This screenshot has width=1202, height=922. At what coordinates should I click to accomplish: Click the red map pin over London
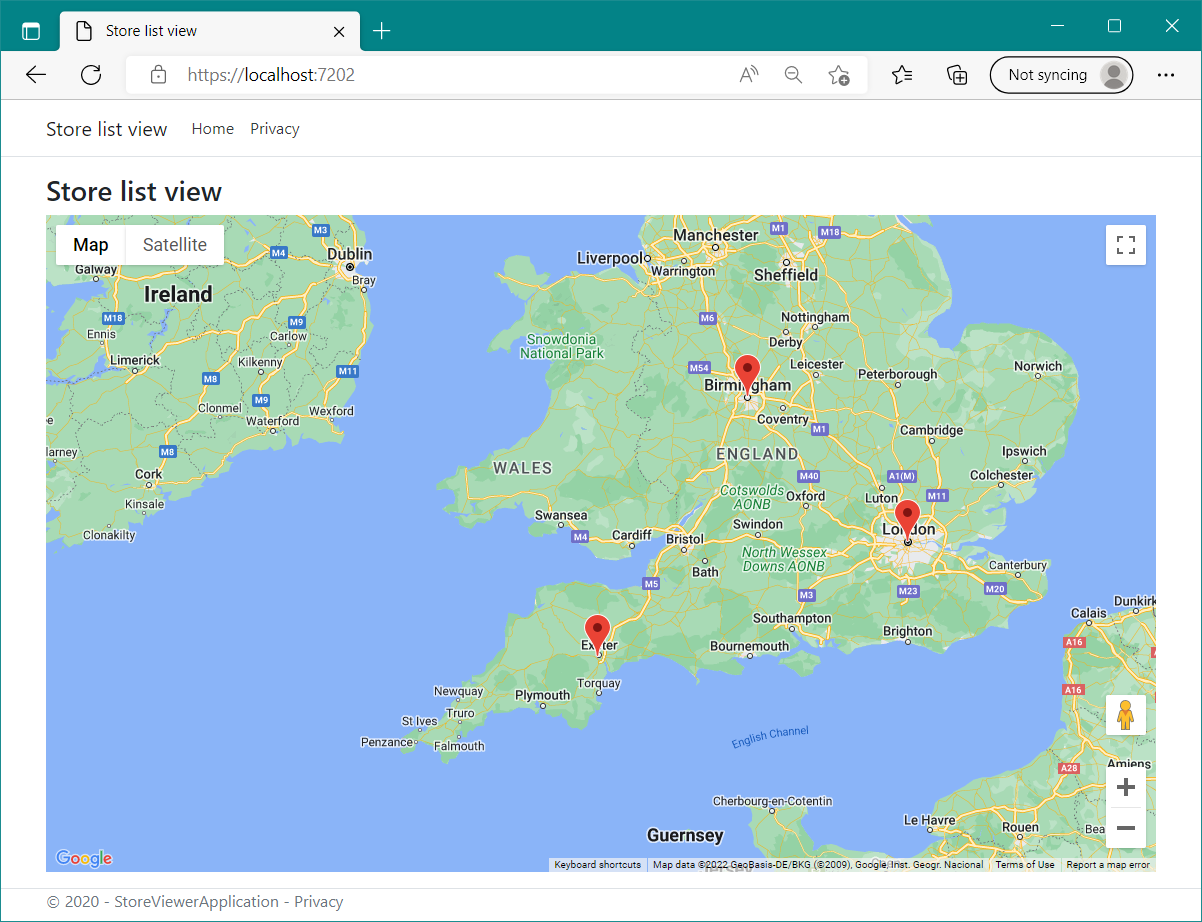click(907, 521)
